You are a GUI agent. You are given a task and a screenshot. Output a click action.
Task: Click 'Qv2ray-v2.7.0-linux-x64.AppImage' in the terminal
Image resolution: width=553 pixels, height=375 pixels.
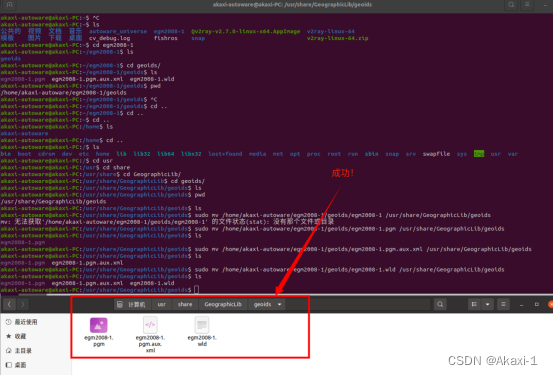point(245,31)
